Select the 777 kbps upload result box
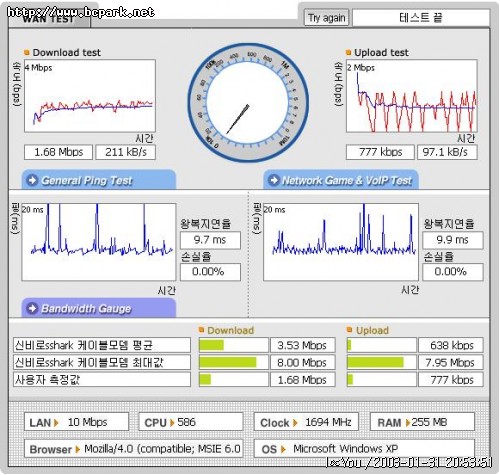The height and width of the screenshot is (475, 500). pyautogui.click(x=380, y=152)
